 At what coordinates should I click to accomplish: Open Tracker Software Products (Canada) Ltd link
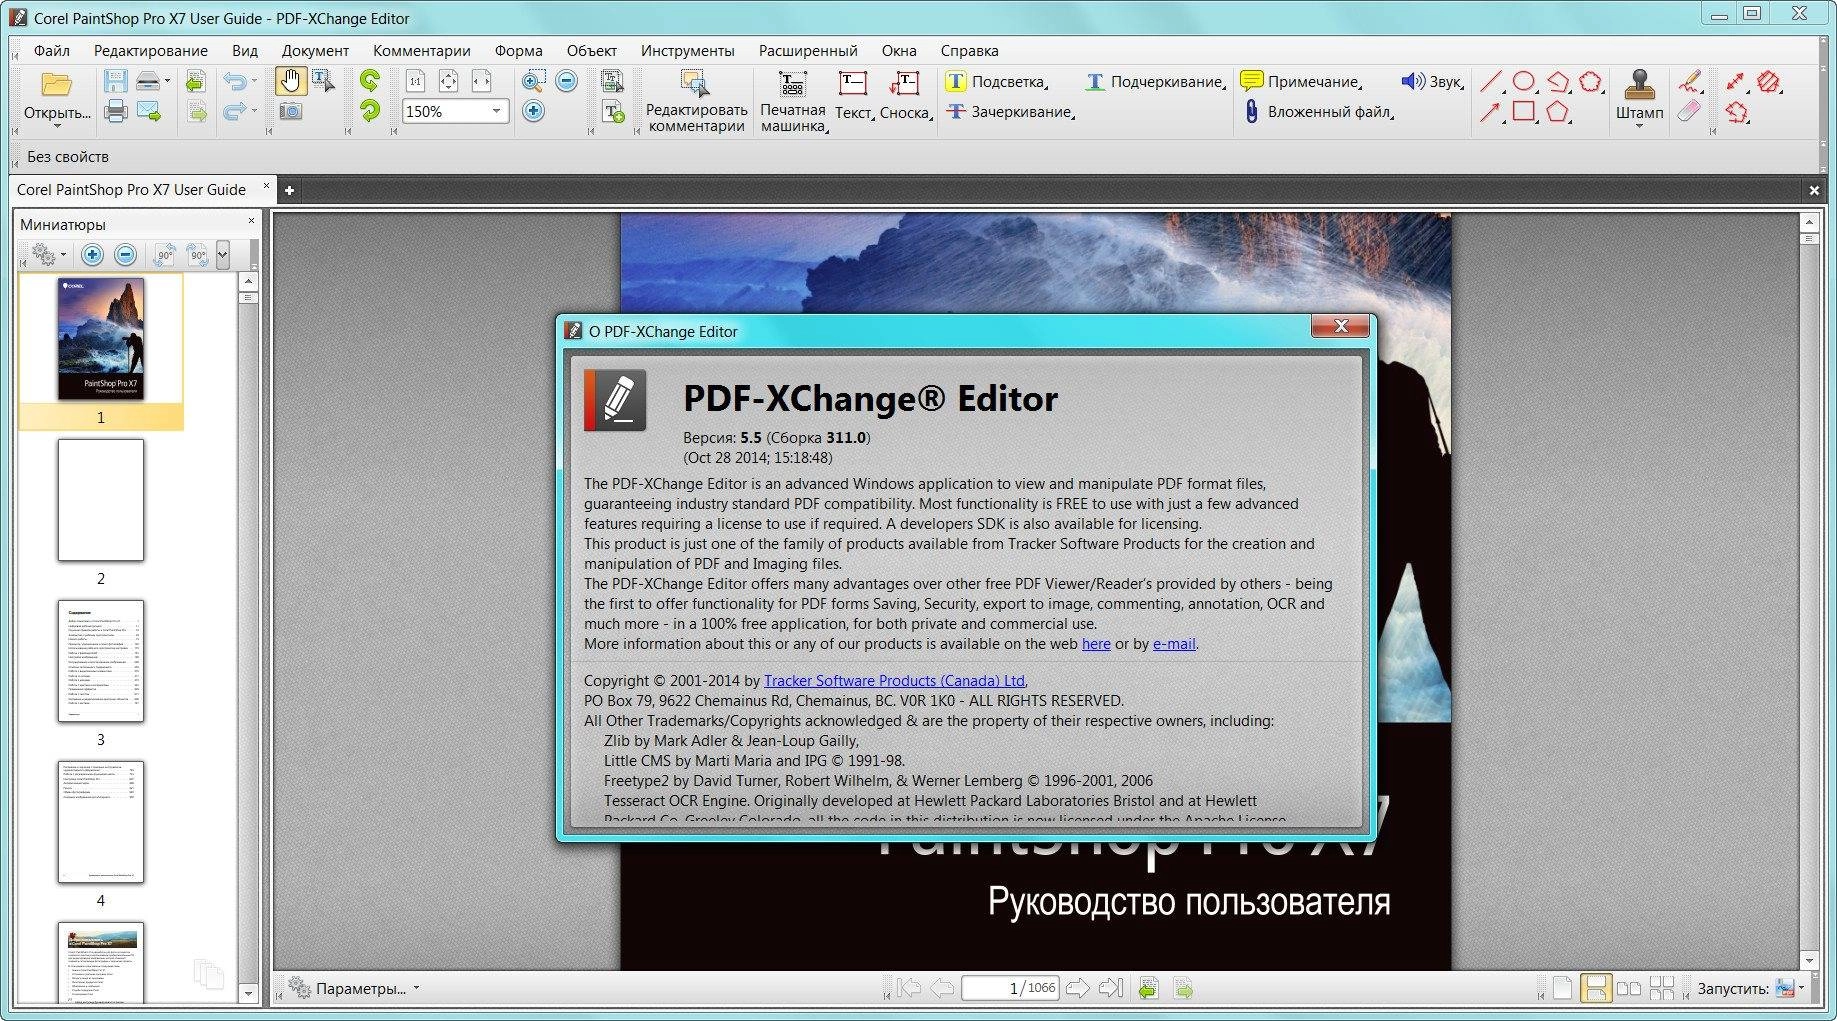895,681
